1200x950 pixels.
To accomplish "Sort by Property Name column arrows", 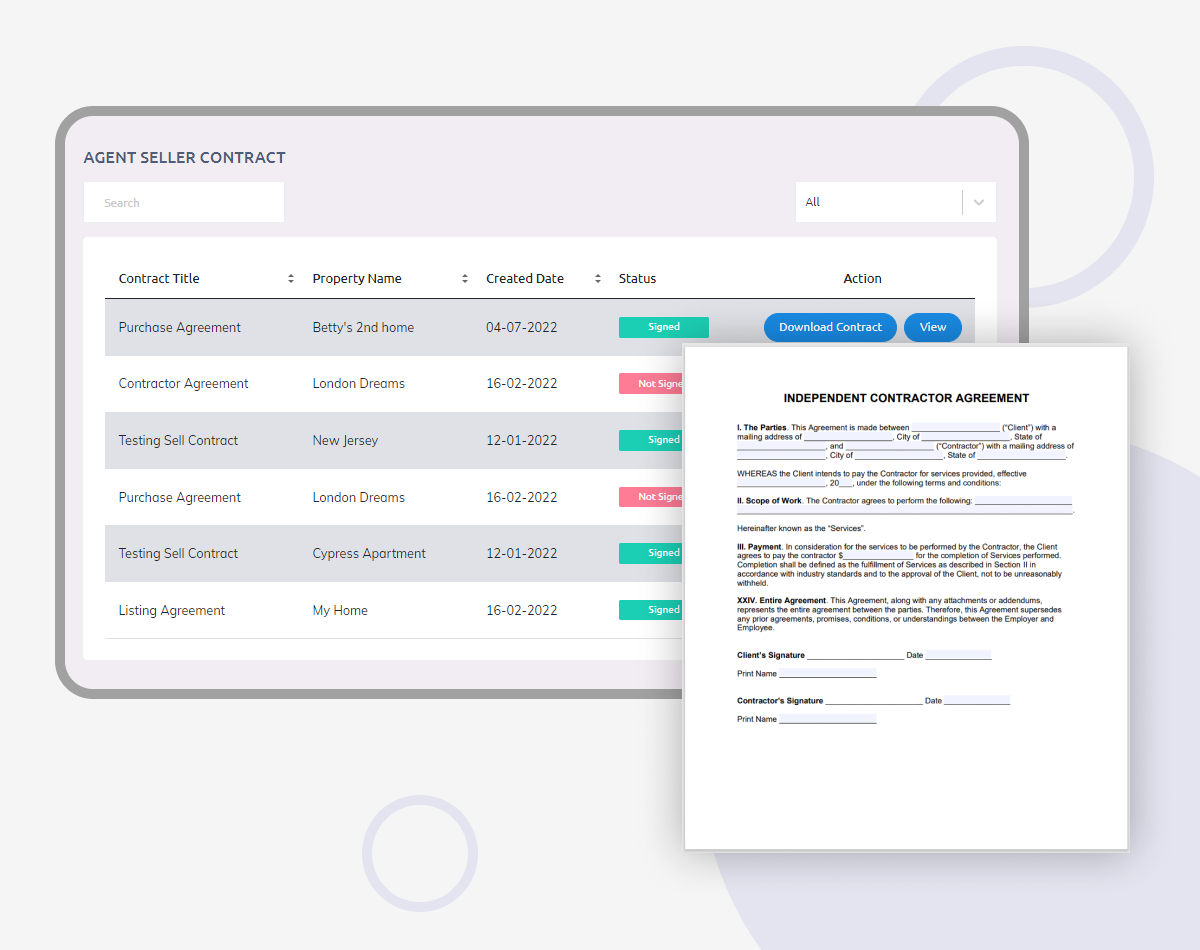I will (x=465, y=279).
